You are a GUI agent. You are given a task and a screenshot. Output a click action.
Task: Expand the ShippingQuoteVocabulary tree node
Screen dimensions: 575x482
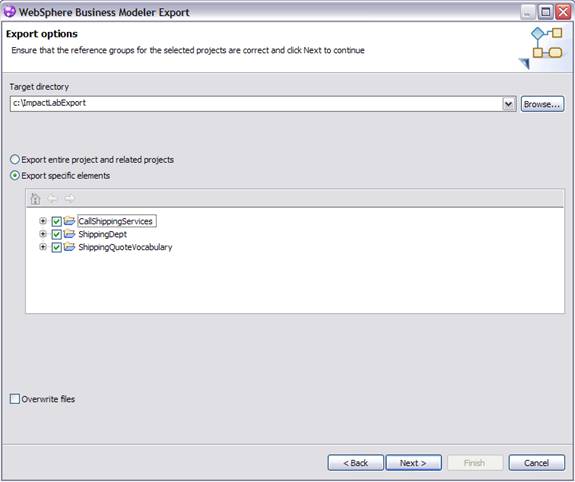pyautogui.click(x=43, y=247)
